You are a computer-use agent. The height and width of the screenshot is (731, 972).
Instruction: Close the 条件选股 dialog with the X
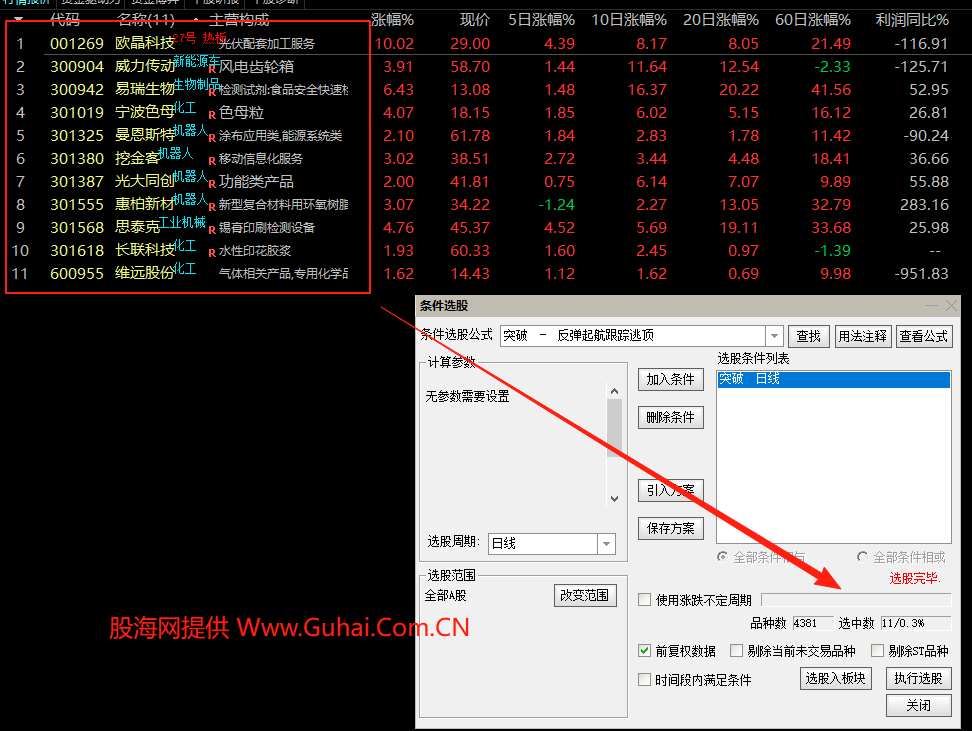tap(952, 306)
